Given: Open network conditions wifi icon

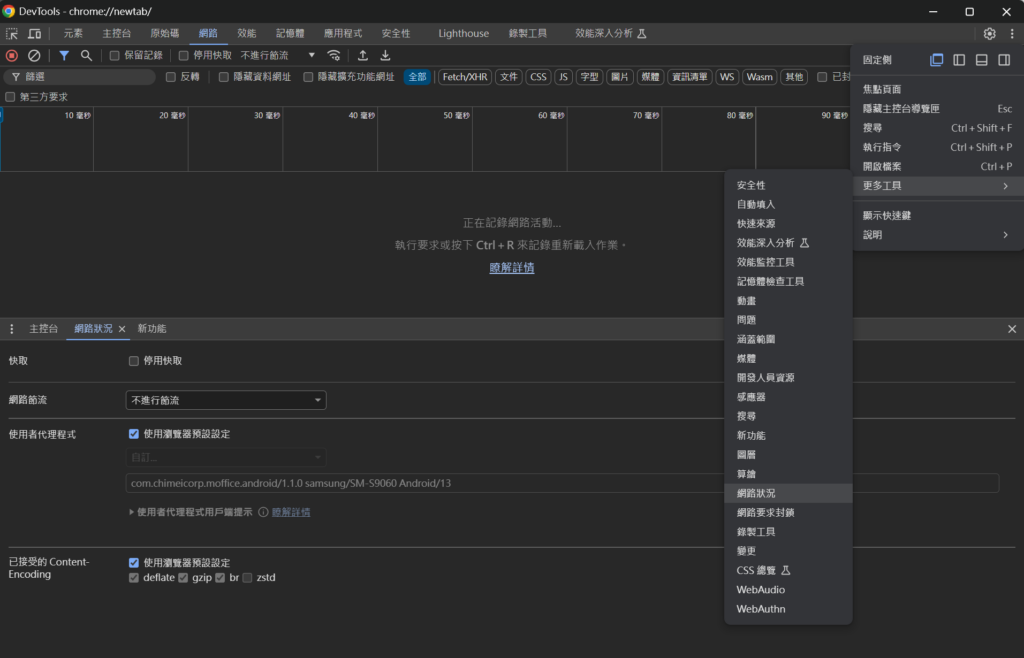Looking at the screenshot, I should (334, 55).
